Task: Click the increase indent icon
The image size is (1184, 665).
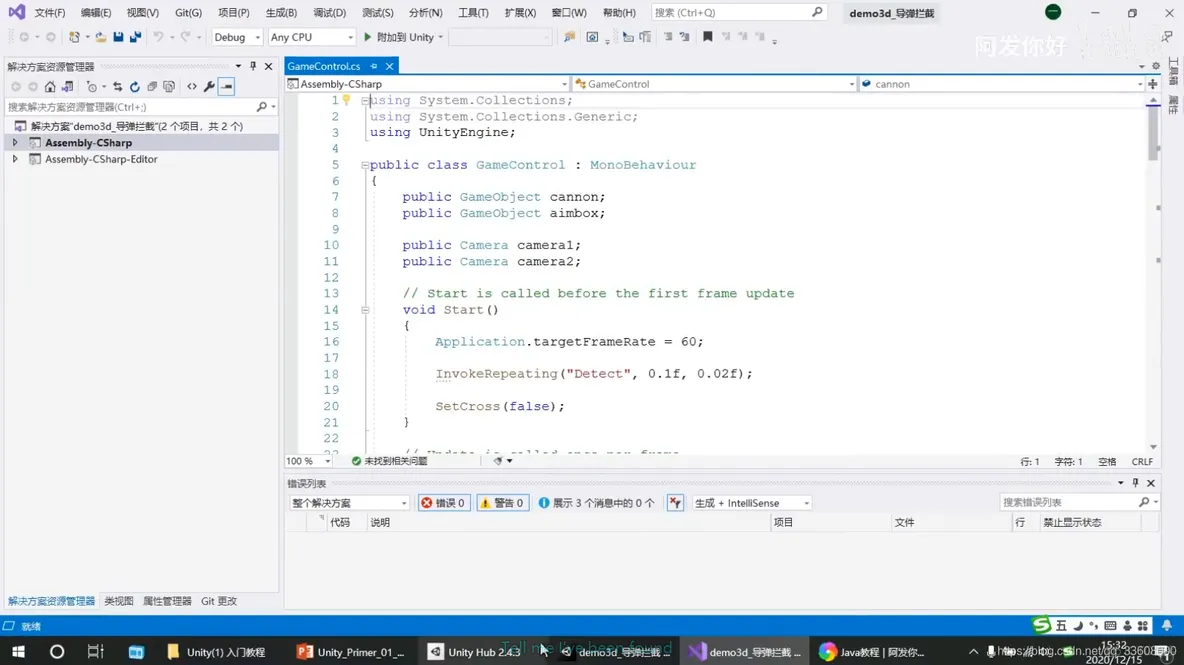Action: 685,37
